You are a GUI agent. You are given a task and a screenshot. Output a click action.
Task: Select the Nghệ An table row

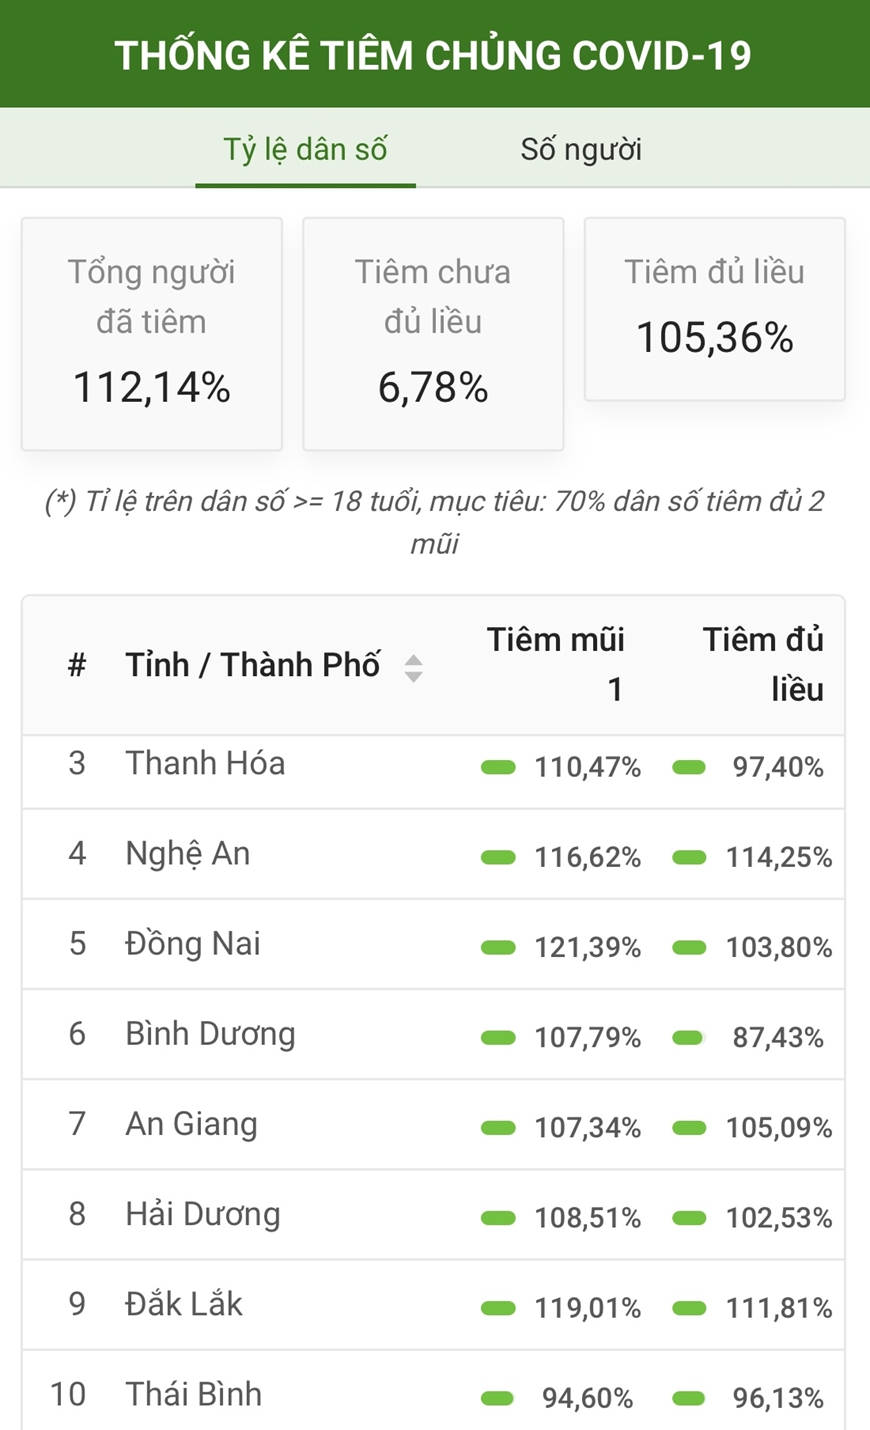[x=433, y=854]
